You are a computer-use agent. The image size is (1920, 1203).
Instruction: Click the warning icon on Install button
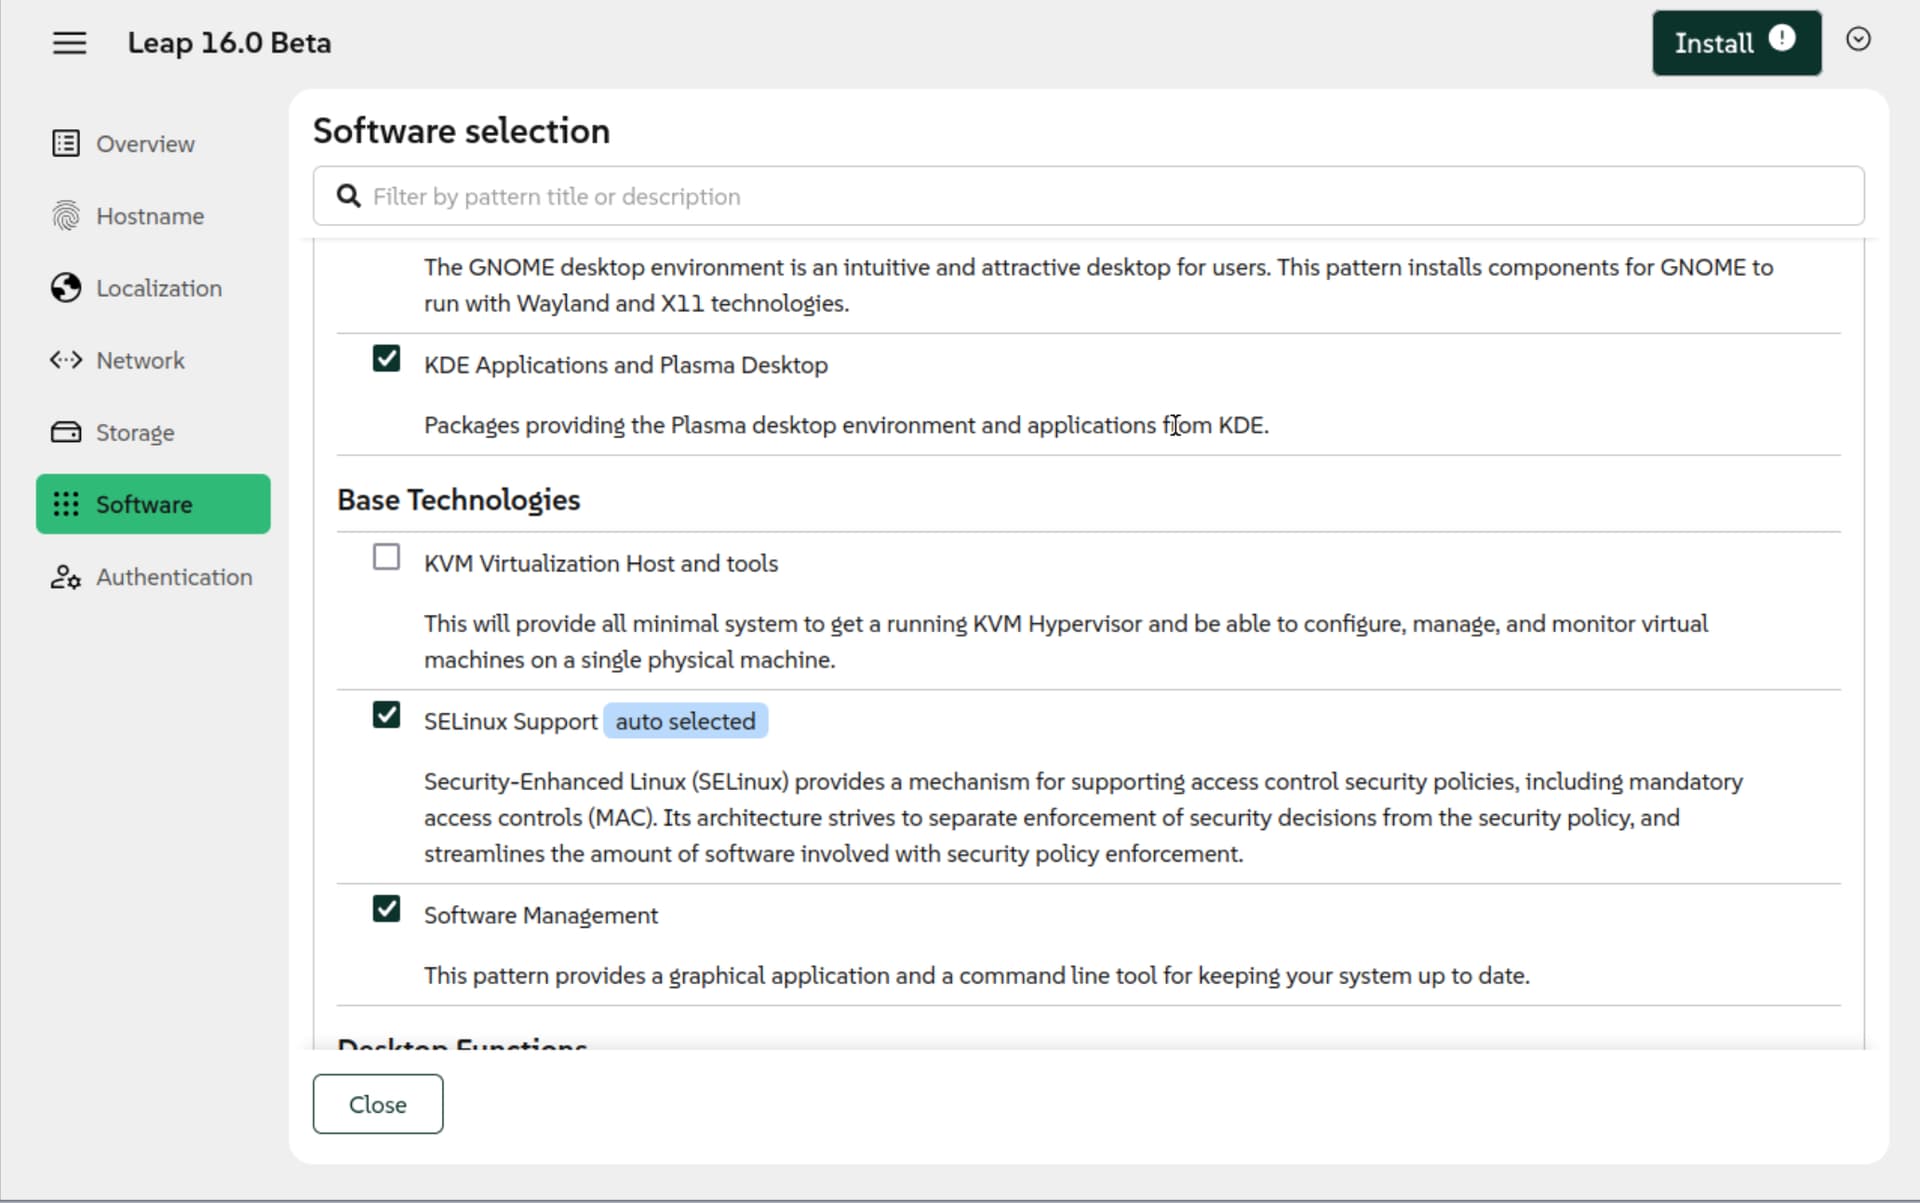(x=1781, y=38)
